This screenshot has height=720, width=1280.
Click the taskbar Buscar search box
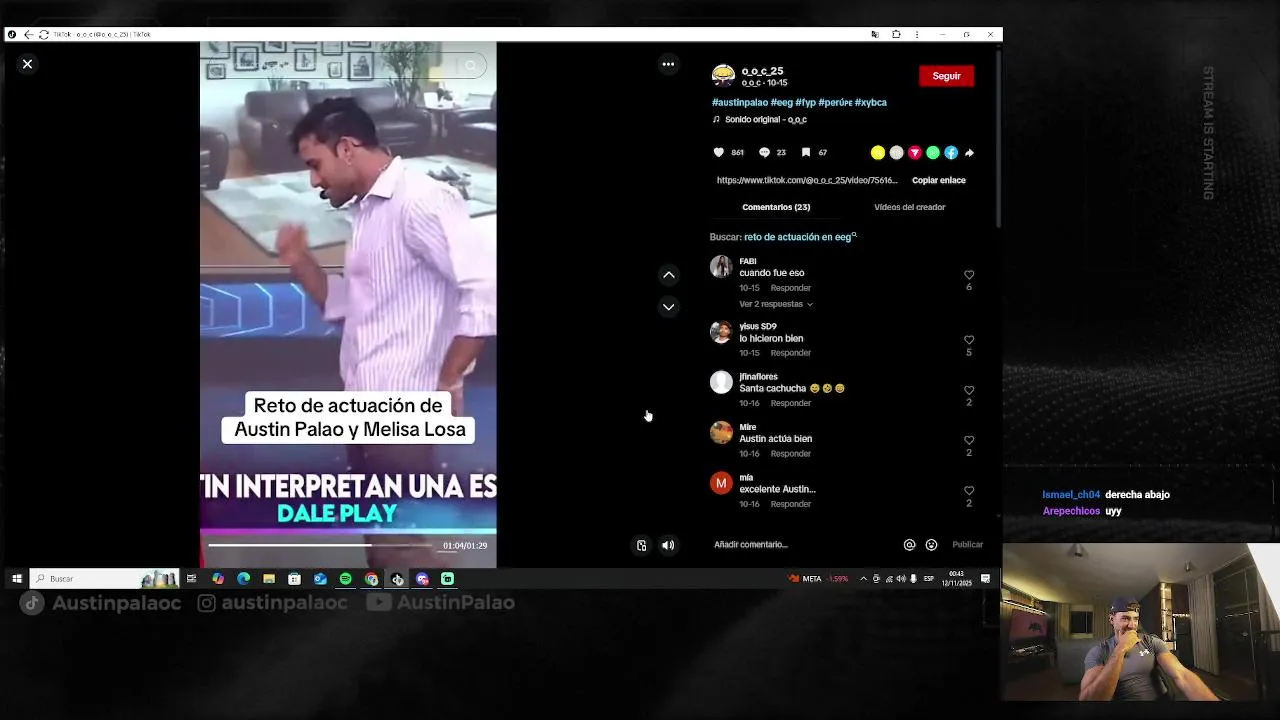(x=105, y=578)
